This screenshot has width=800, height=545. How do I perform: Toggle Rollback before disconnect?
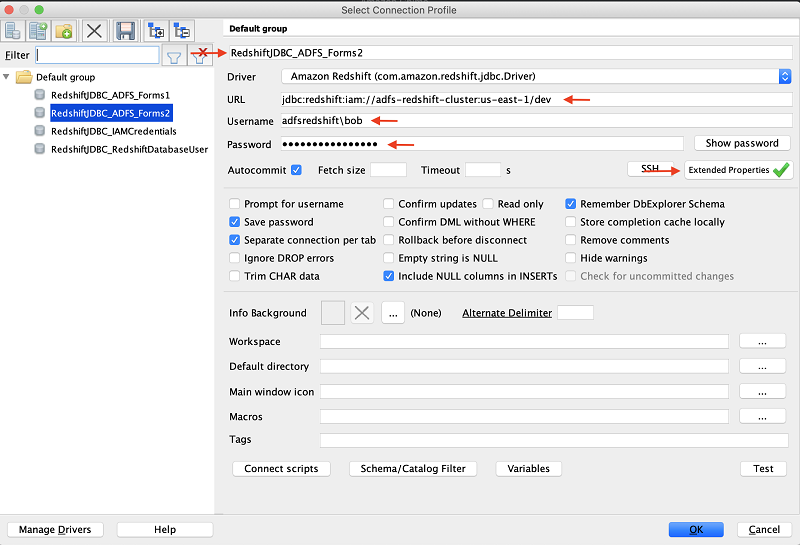[388, 239]
